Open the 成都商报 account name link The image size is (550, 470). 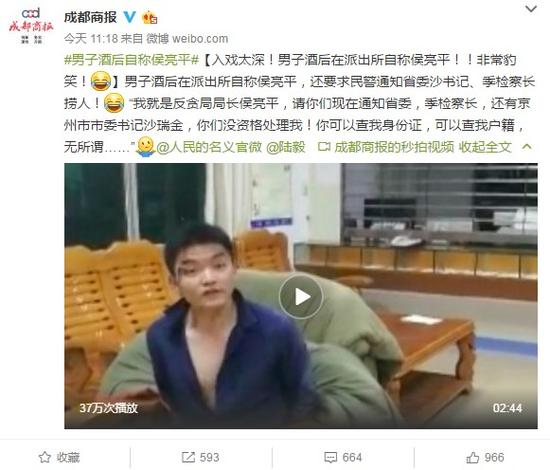[x=90, y=17]
